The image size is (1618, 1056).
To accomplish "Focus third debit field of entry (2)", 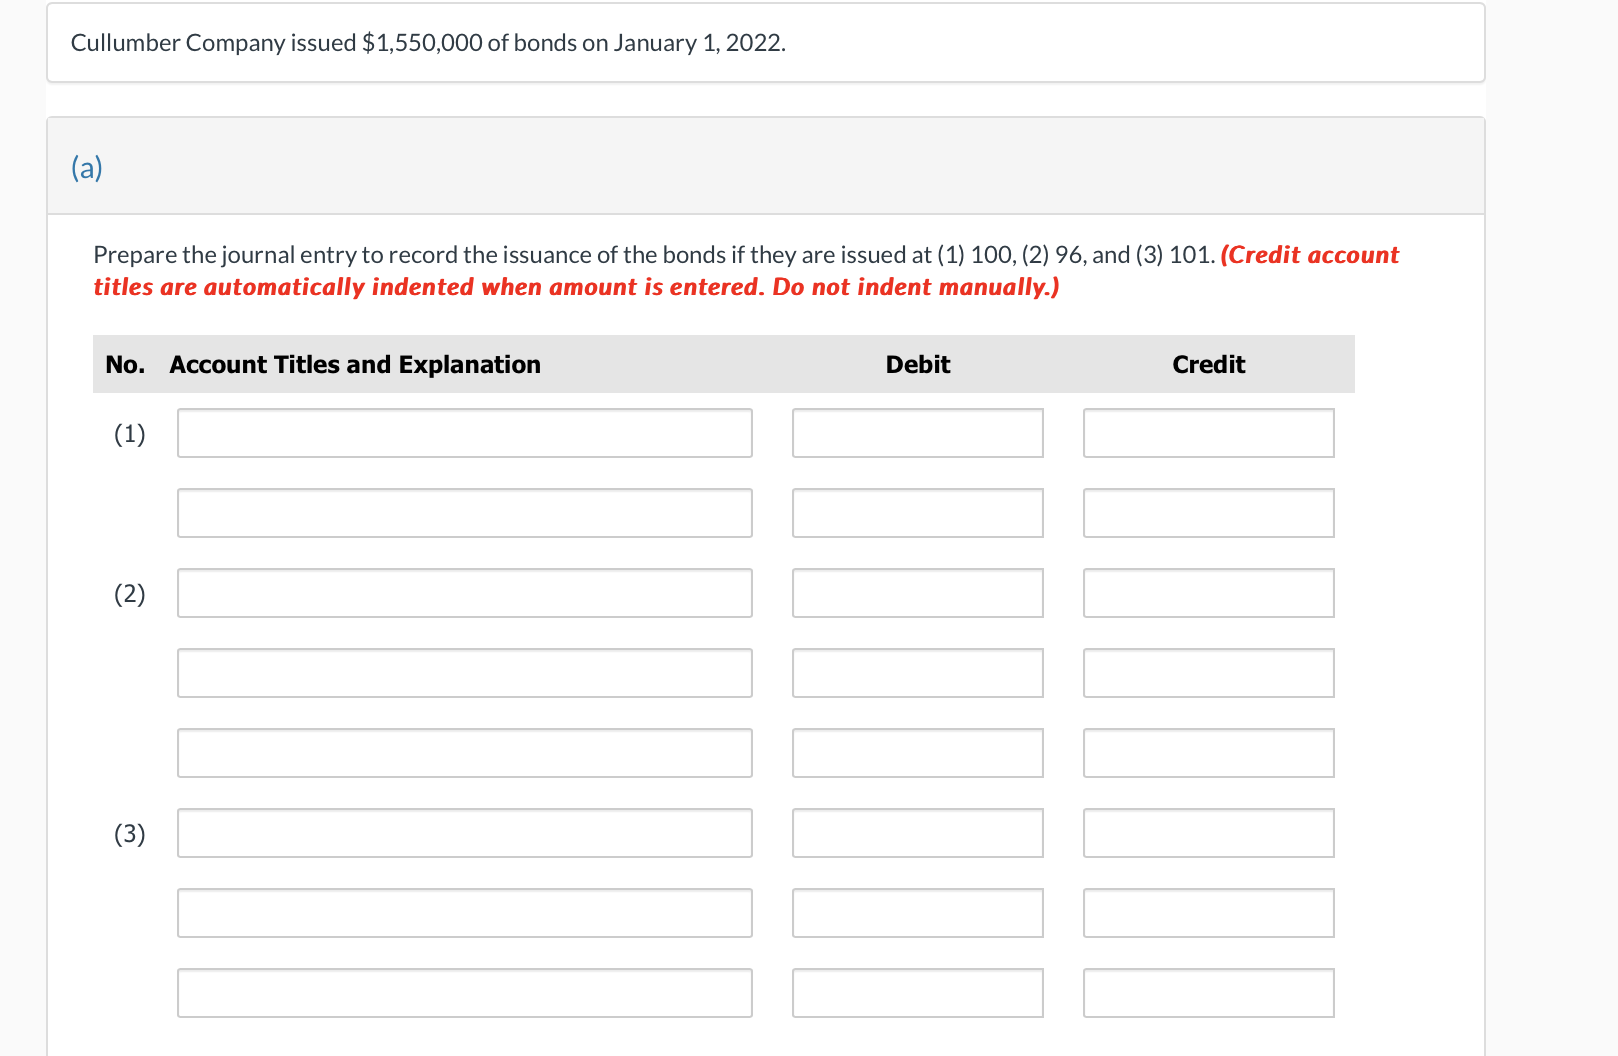I will click(918, 753).
